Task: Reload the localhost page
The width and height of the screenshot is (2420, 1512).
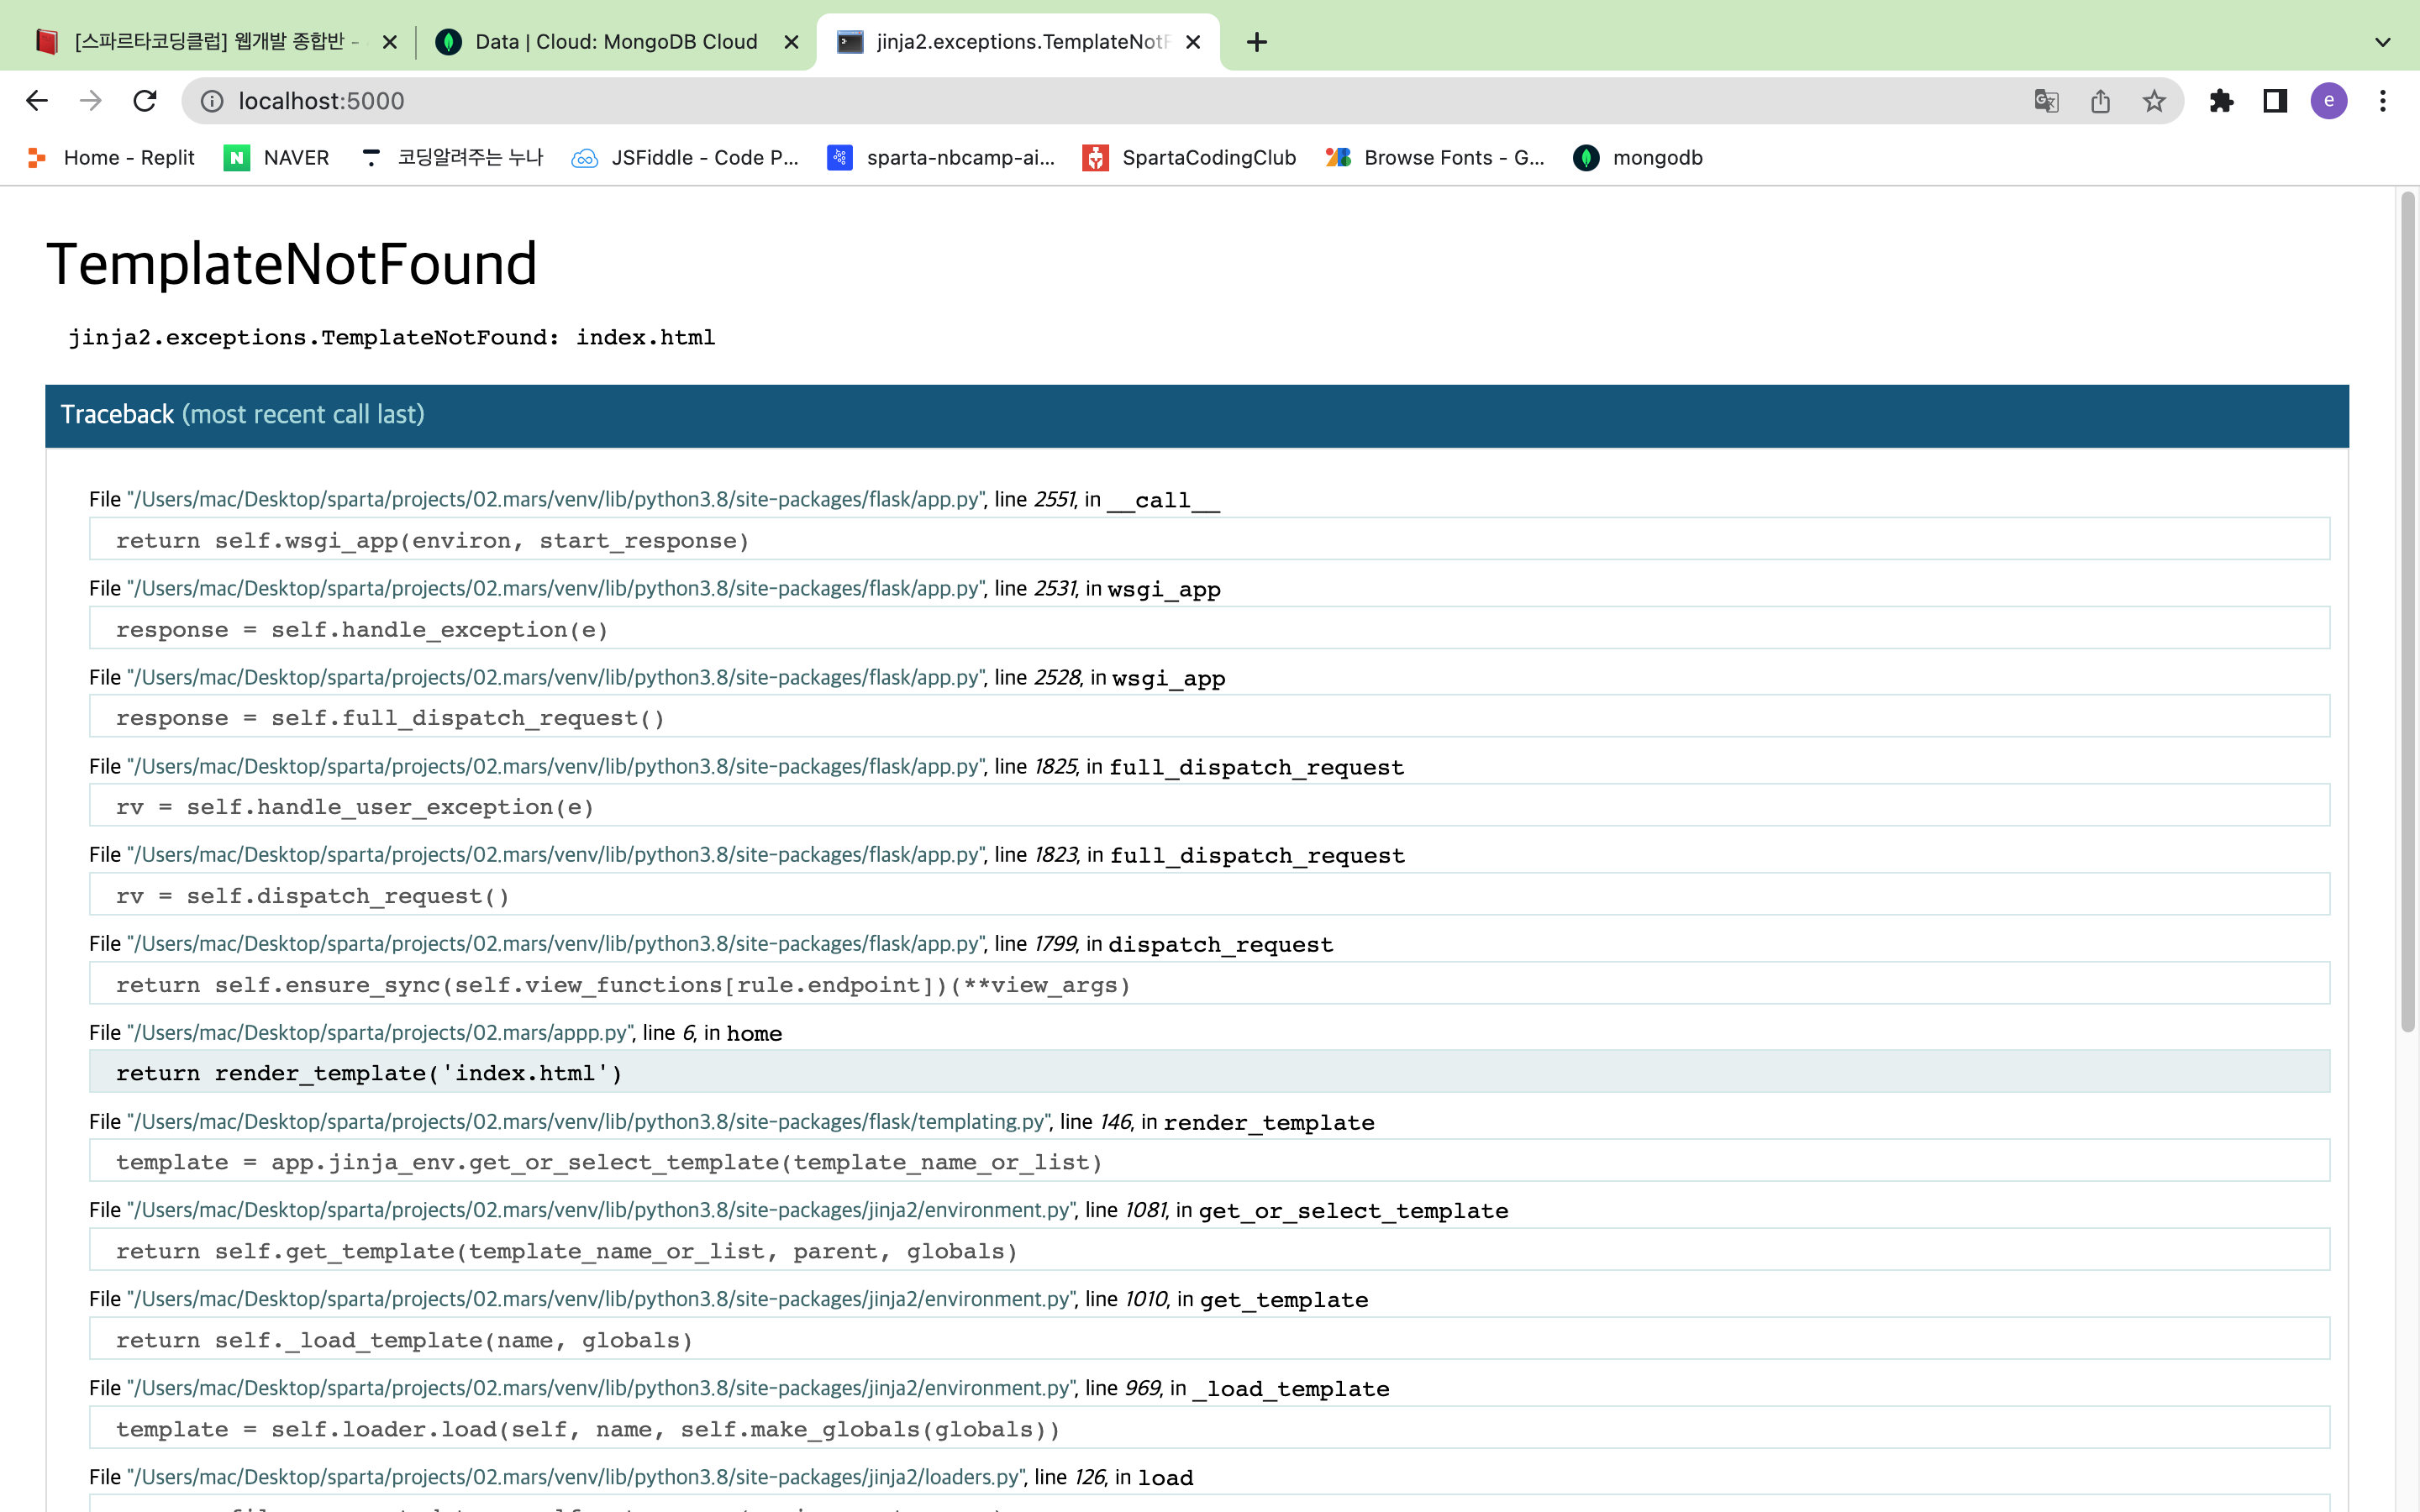Action: [145, 101]
